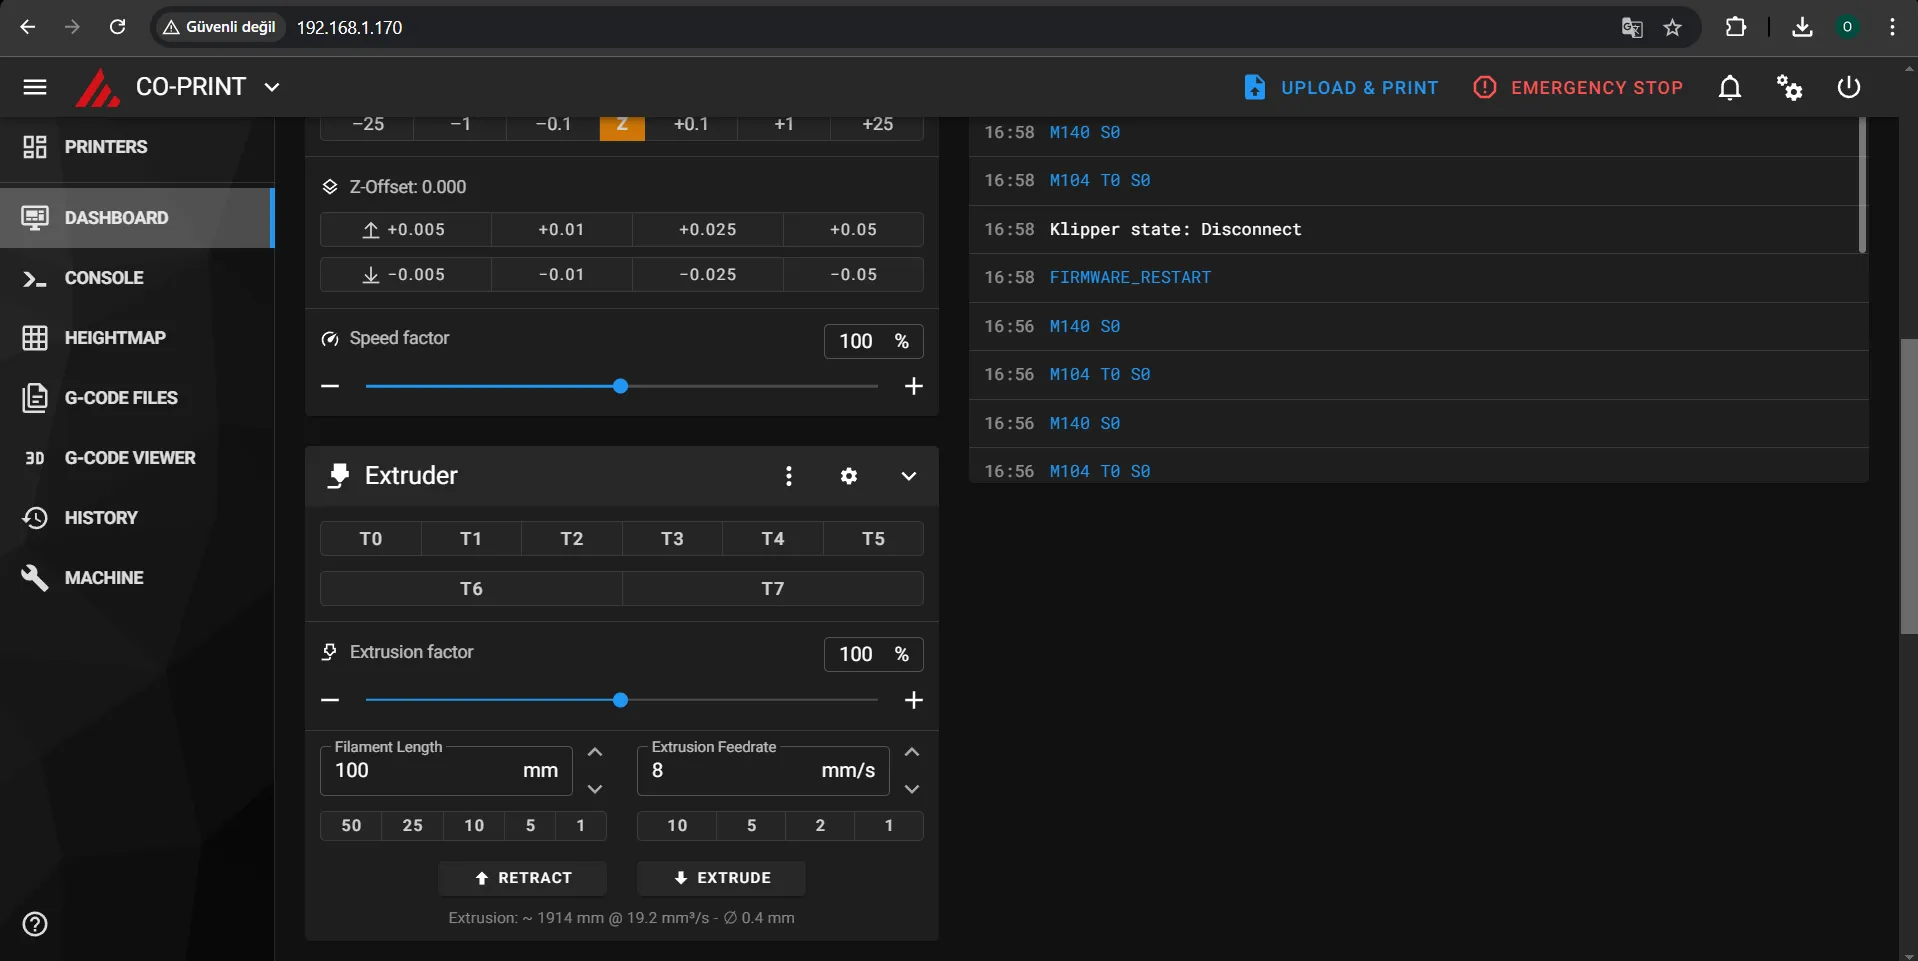Go to PRINTERS page
Screen dimensions: 1918x961
137,147
